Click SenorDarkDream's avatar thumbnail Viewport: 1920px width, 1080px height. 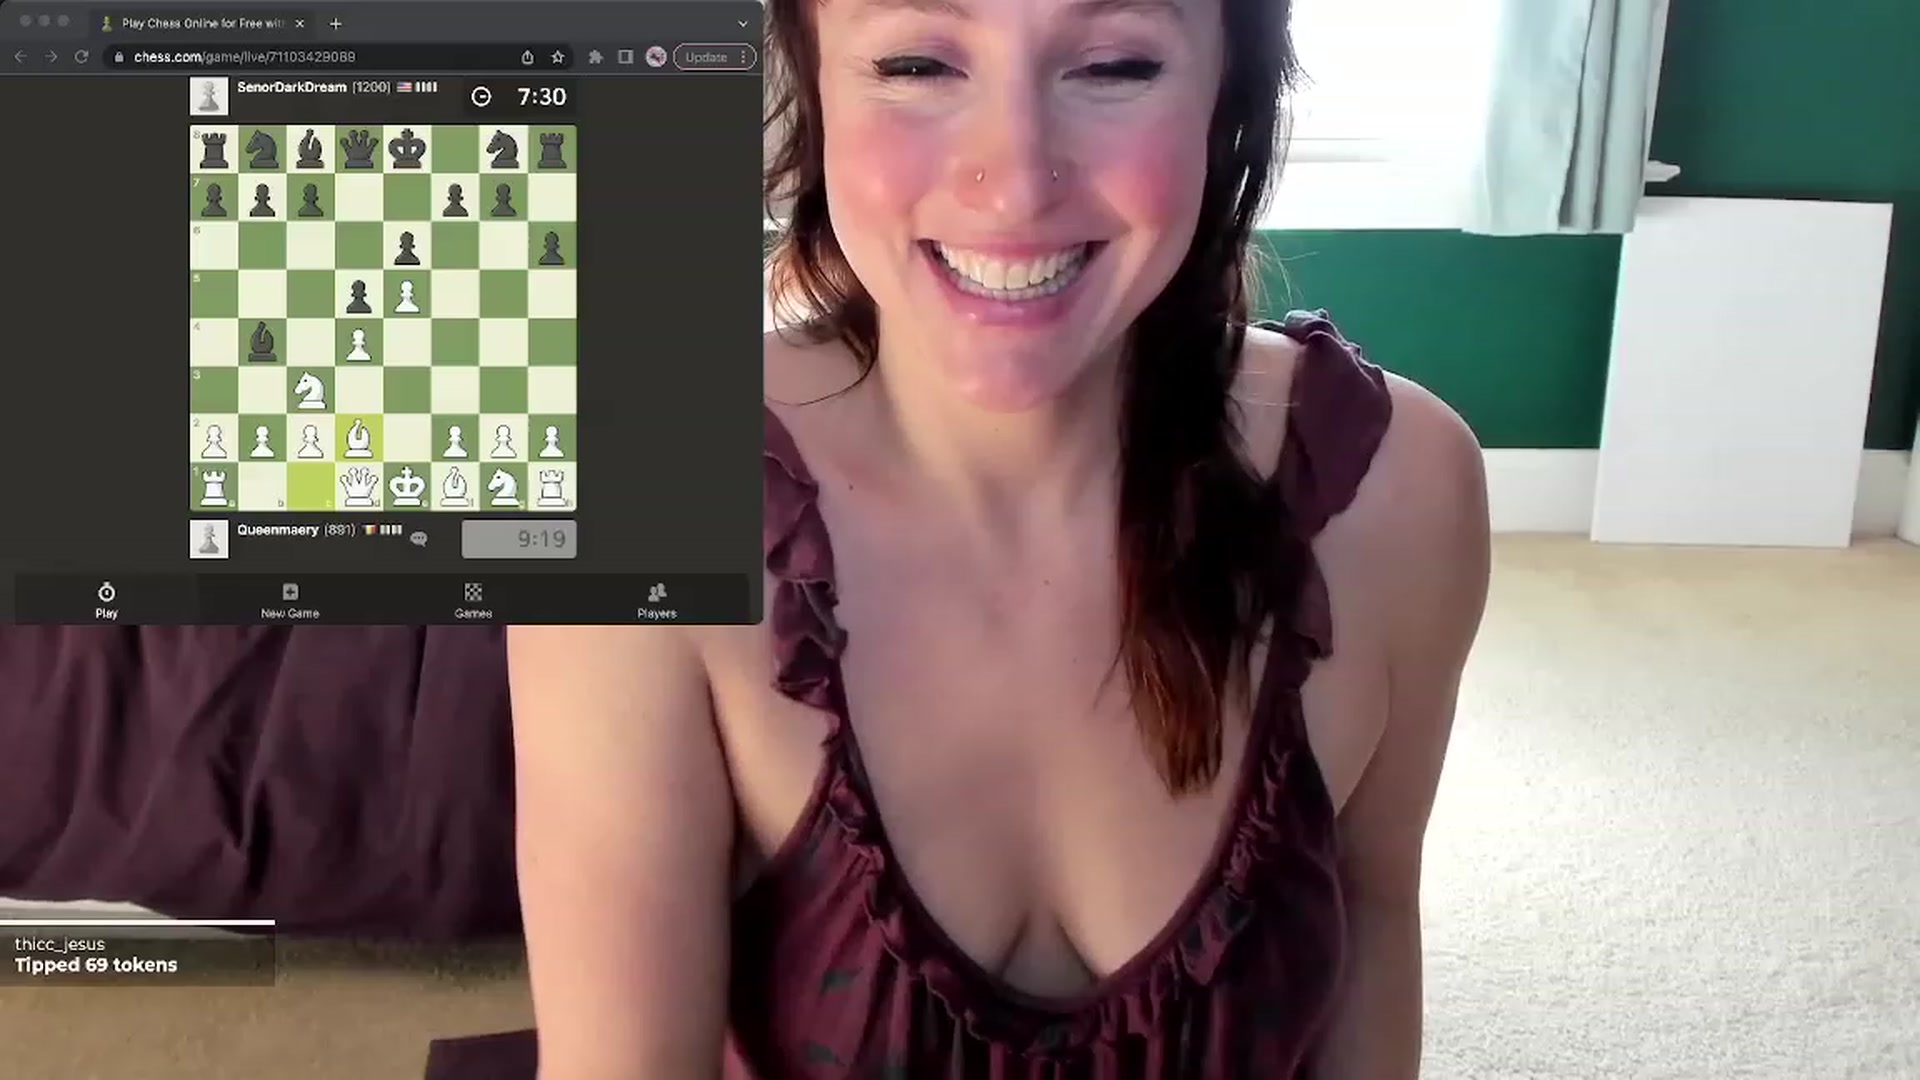(x=209, y=97)
